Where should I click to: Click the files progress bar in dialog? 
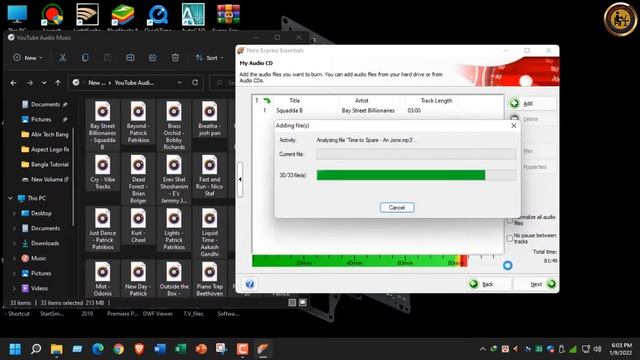(x=416, y=175)
